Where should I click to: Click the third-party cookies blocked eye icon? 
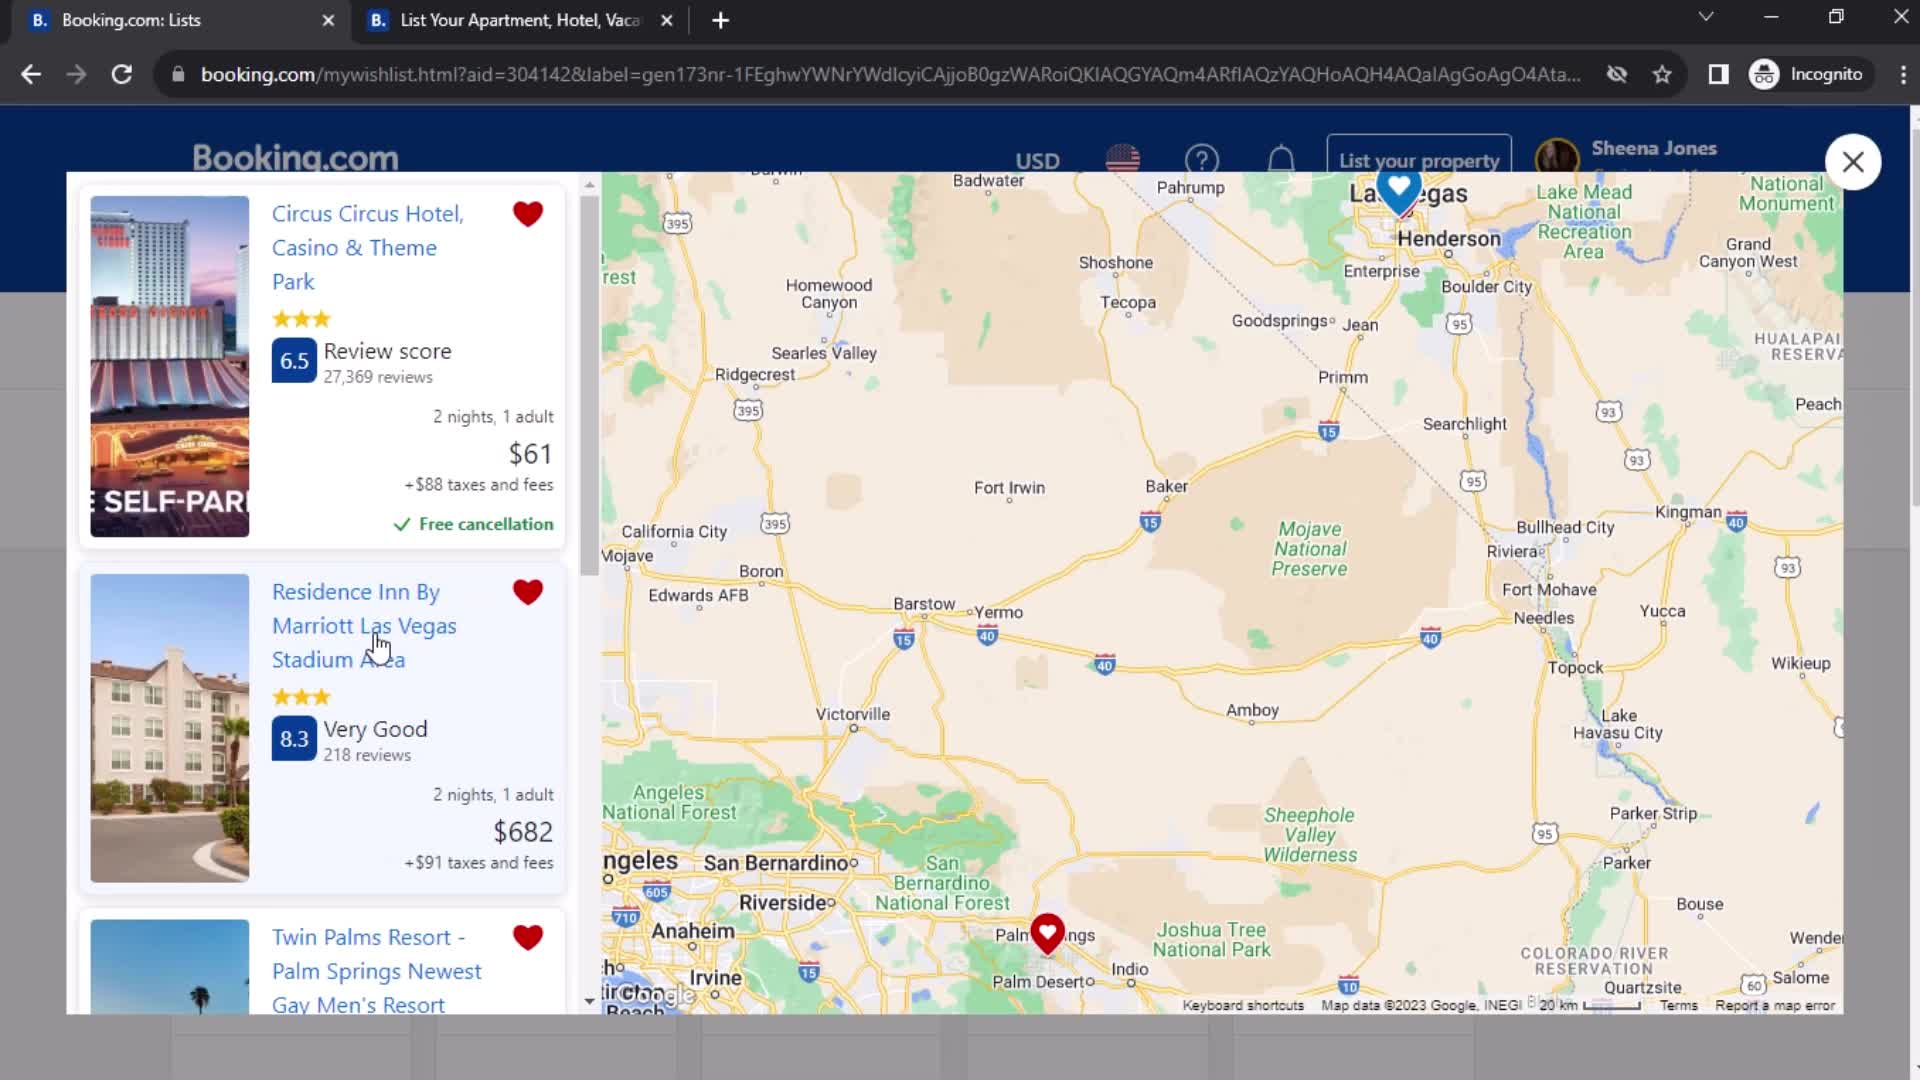1616,74
